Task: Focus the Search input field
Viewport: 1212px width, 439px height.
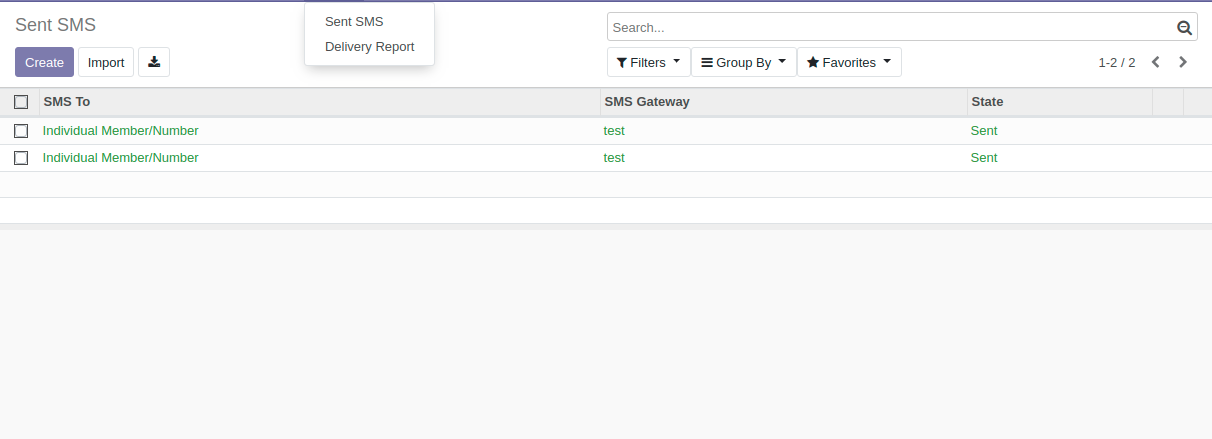Action: [890, 28]
